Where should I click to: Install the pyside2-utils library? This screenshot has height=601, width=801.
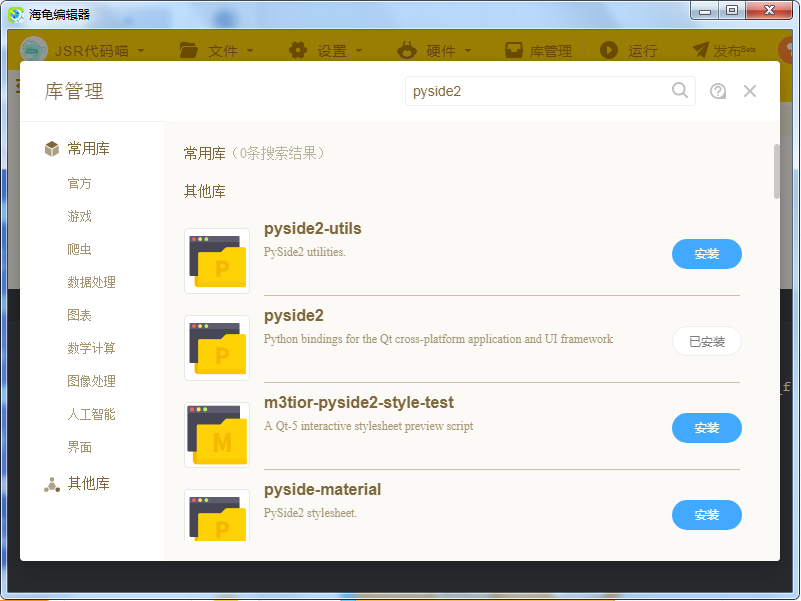(706, 253)
